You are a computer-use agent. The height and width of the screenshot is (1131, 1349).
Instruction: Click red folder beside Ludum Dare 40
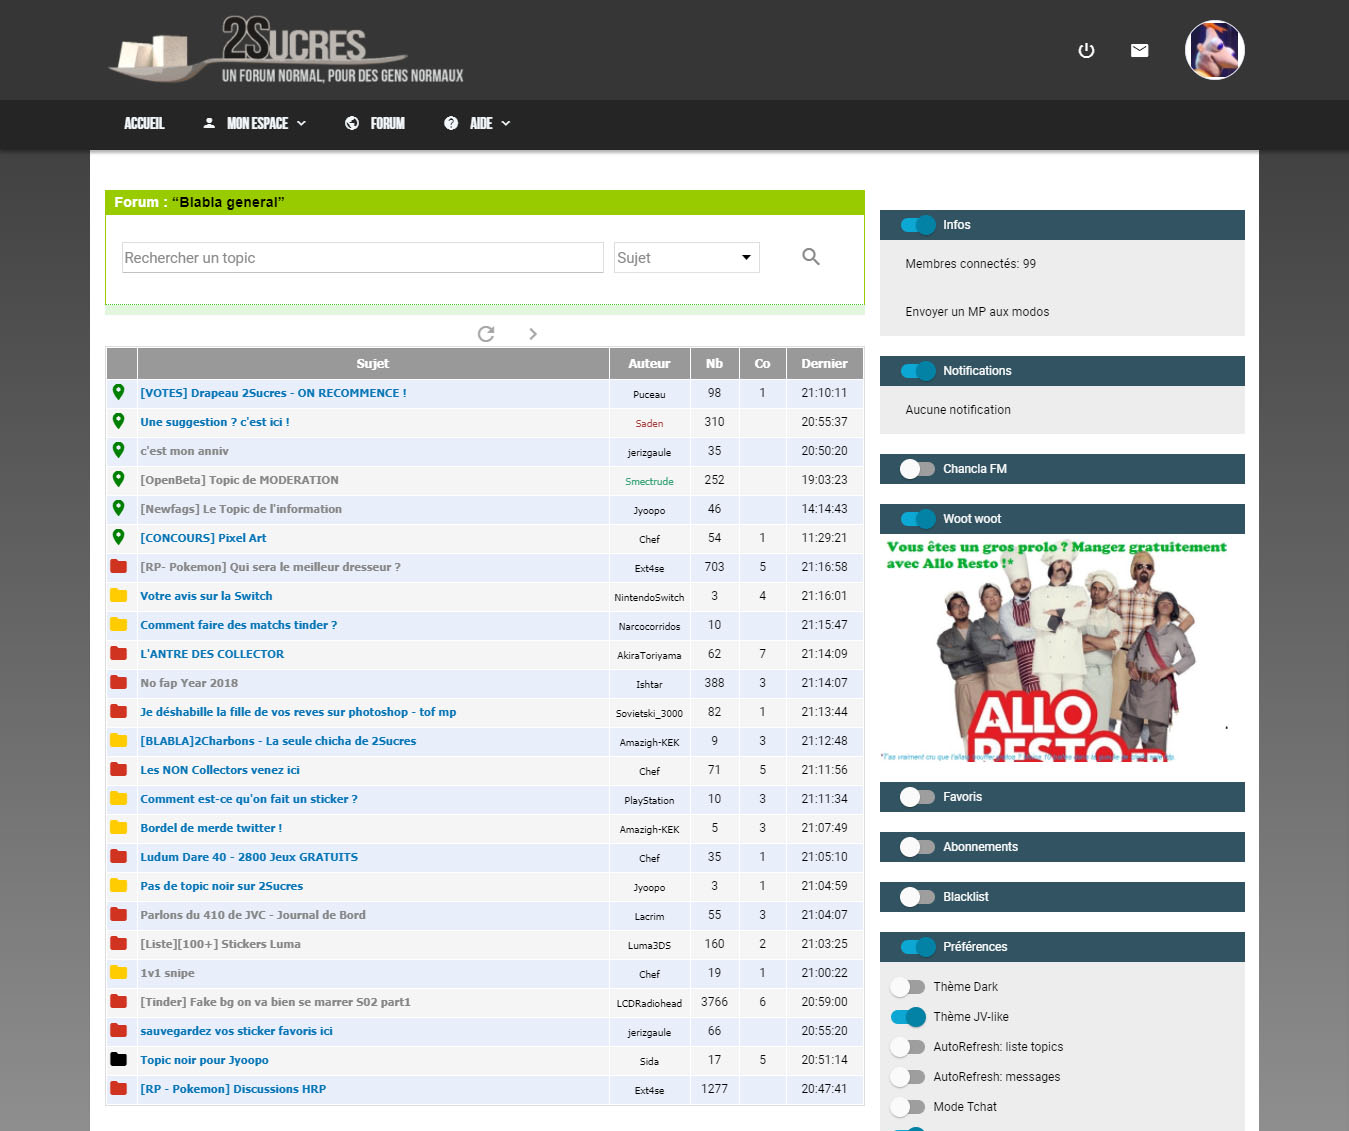(x=118, y=856)
